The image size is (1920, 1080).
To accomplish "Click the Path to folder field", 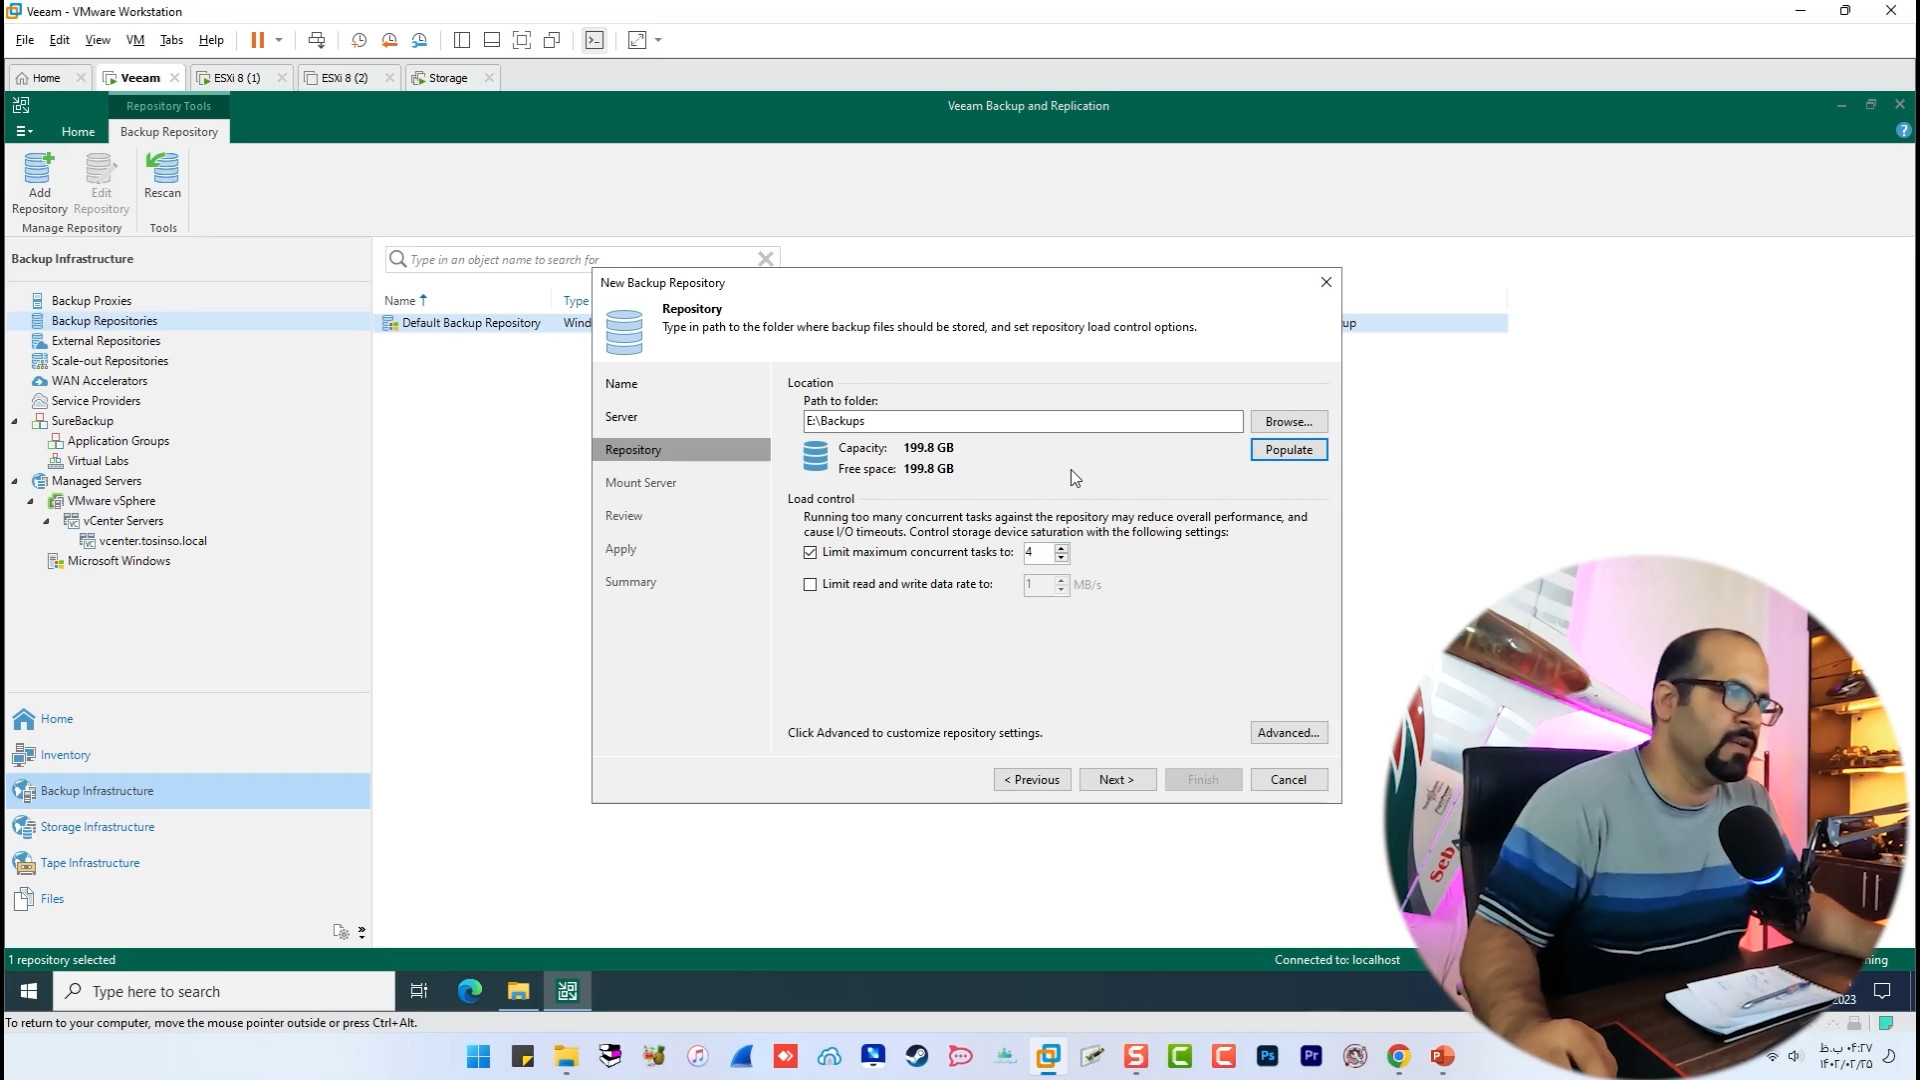I will point(1023,421).
